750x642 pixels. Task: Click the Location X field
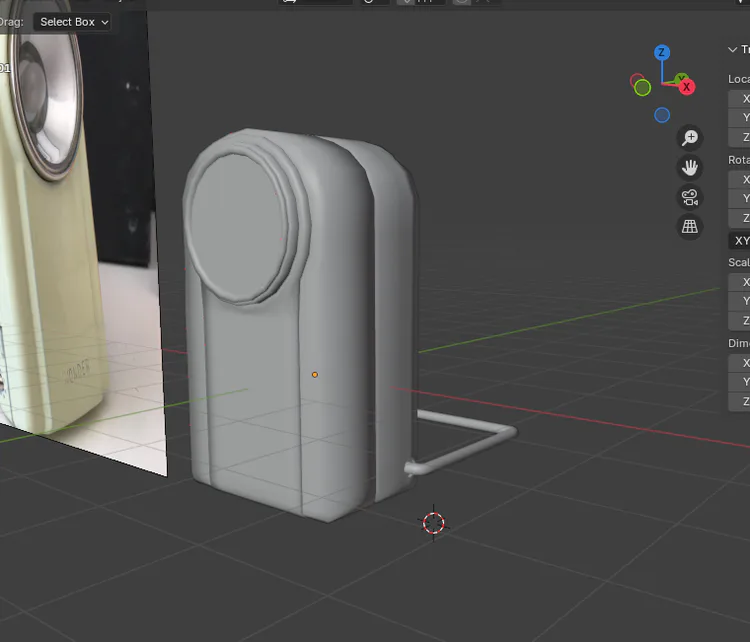[739, 99]
